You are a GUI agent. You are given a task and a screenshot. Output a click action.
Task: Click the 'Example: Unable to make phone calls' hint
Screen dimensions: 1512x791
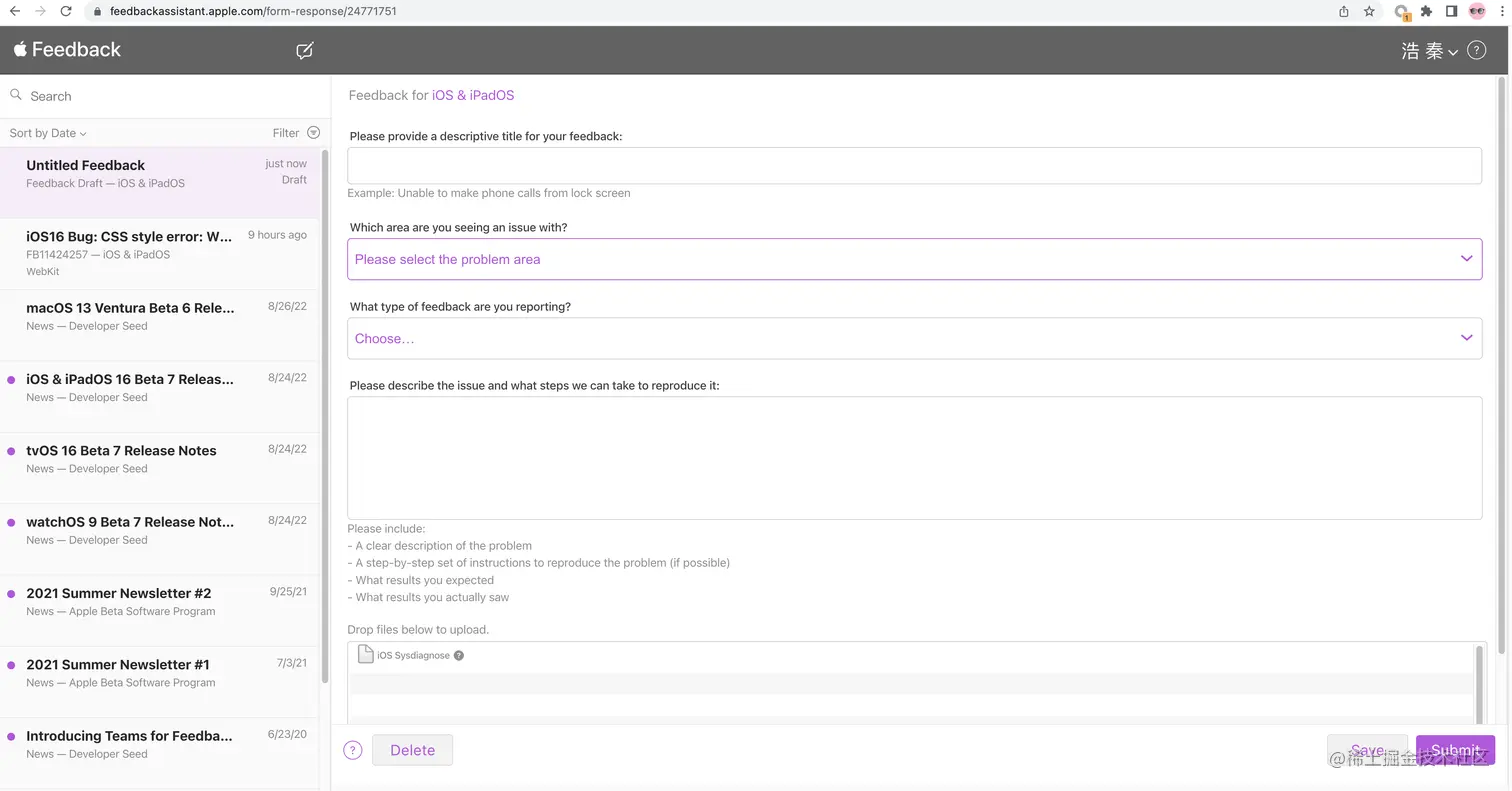point(489,193)
